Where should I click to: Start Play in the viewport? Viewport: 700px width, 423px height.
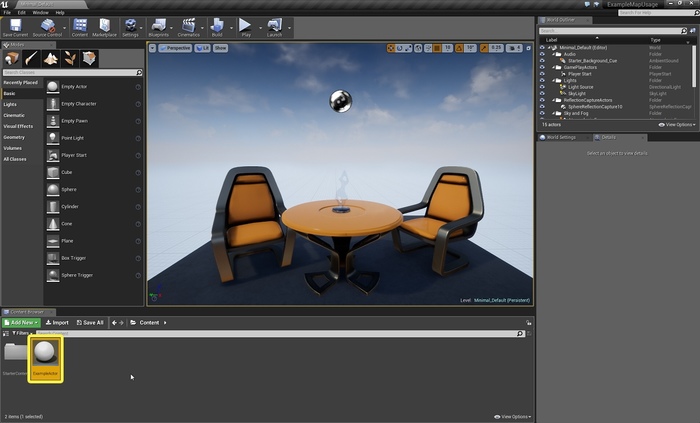[246, 28]
